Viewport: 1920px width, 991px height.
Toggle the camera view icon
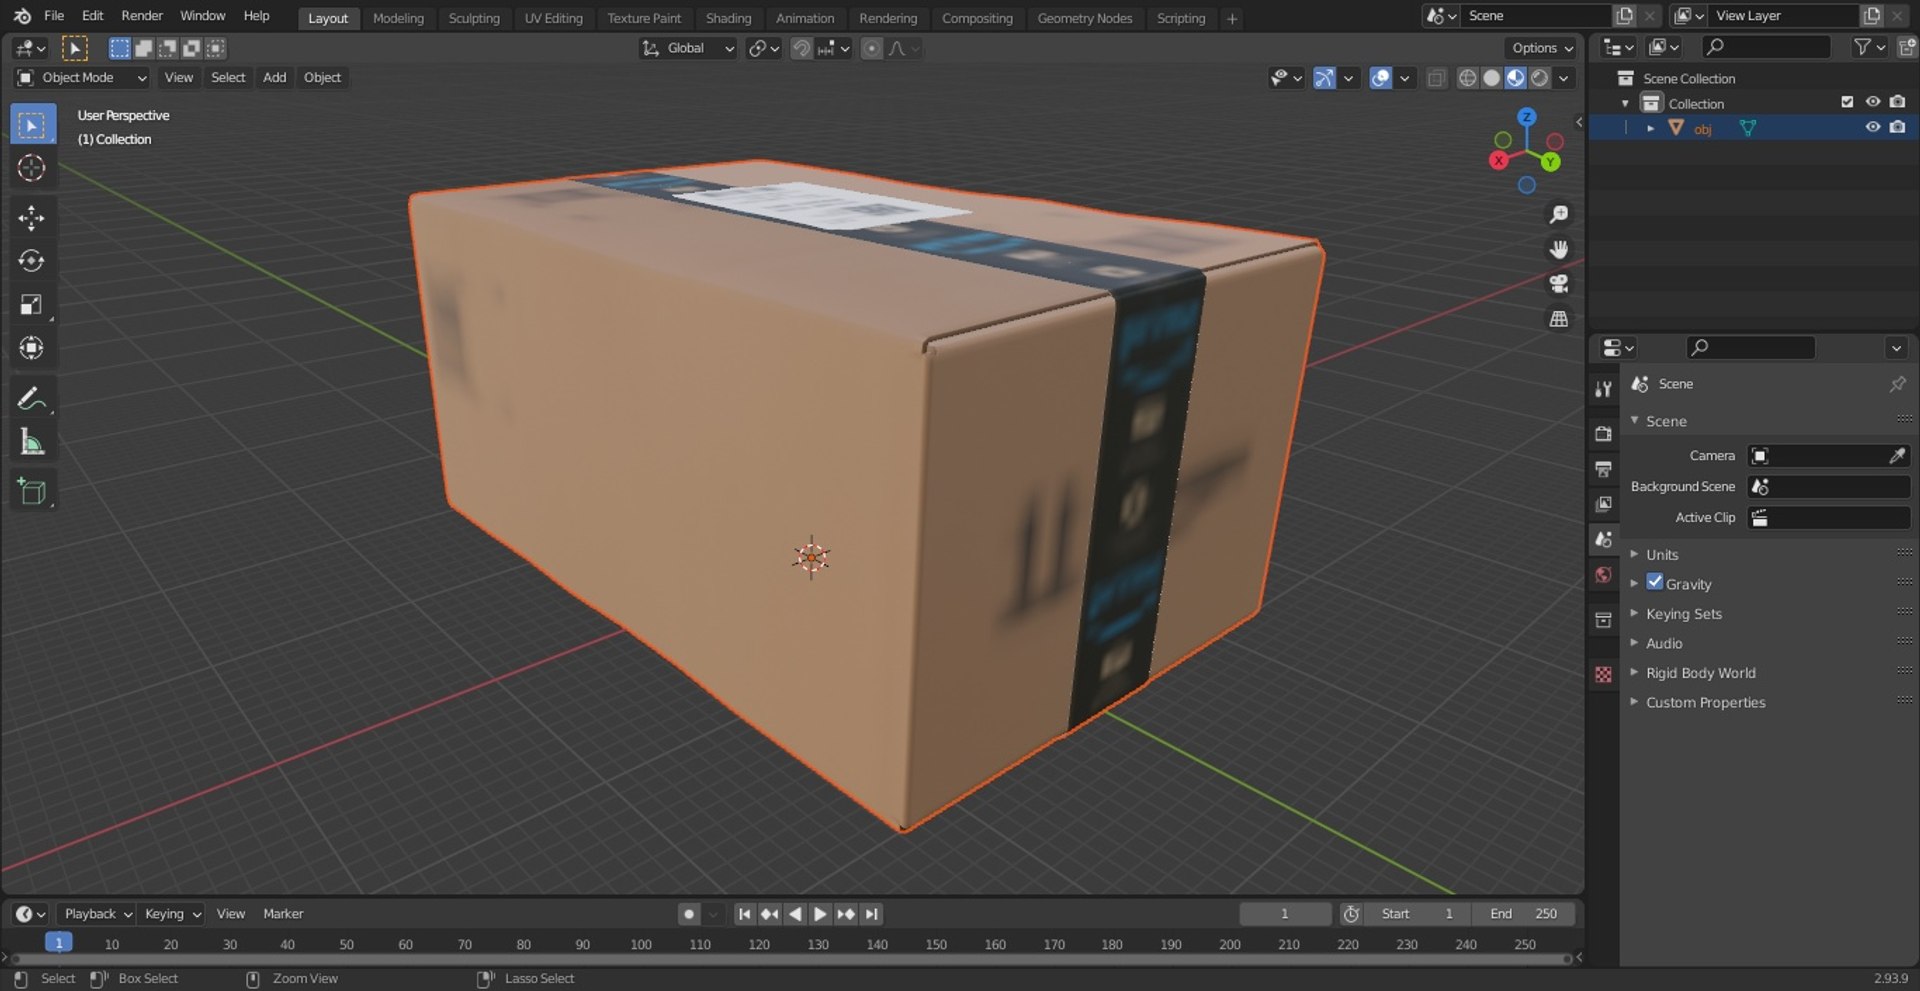(x=1558, y=284)
